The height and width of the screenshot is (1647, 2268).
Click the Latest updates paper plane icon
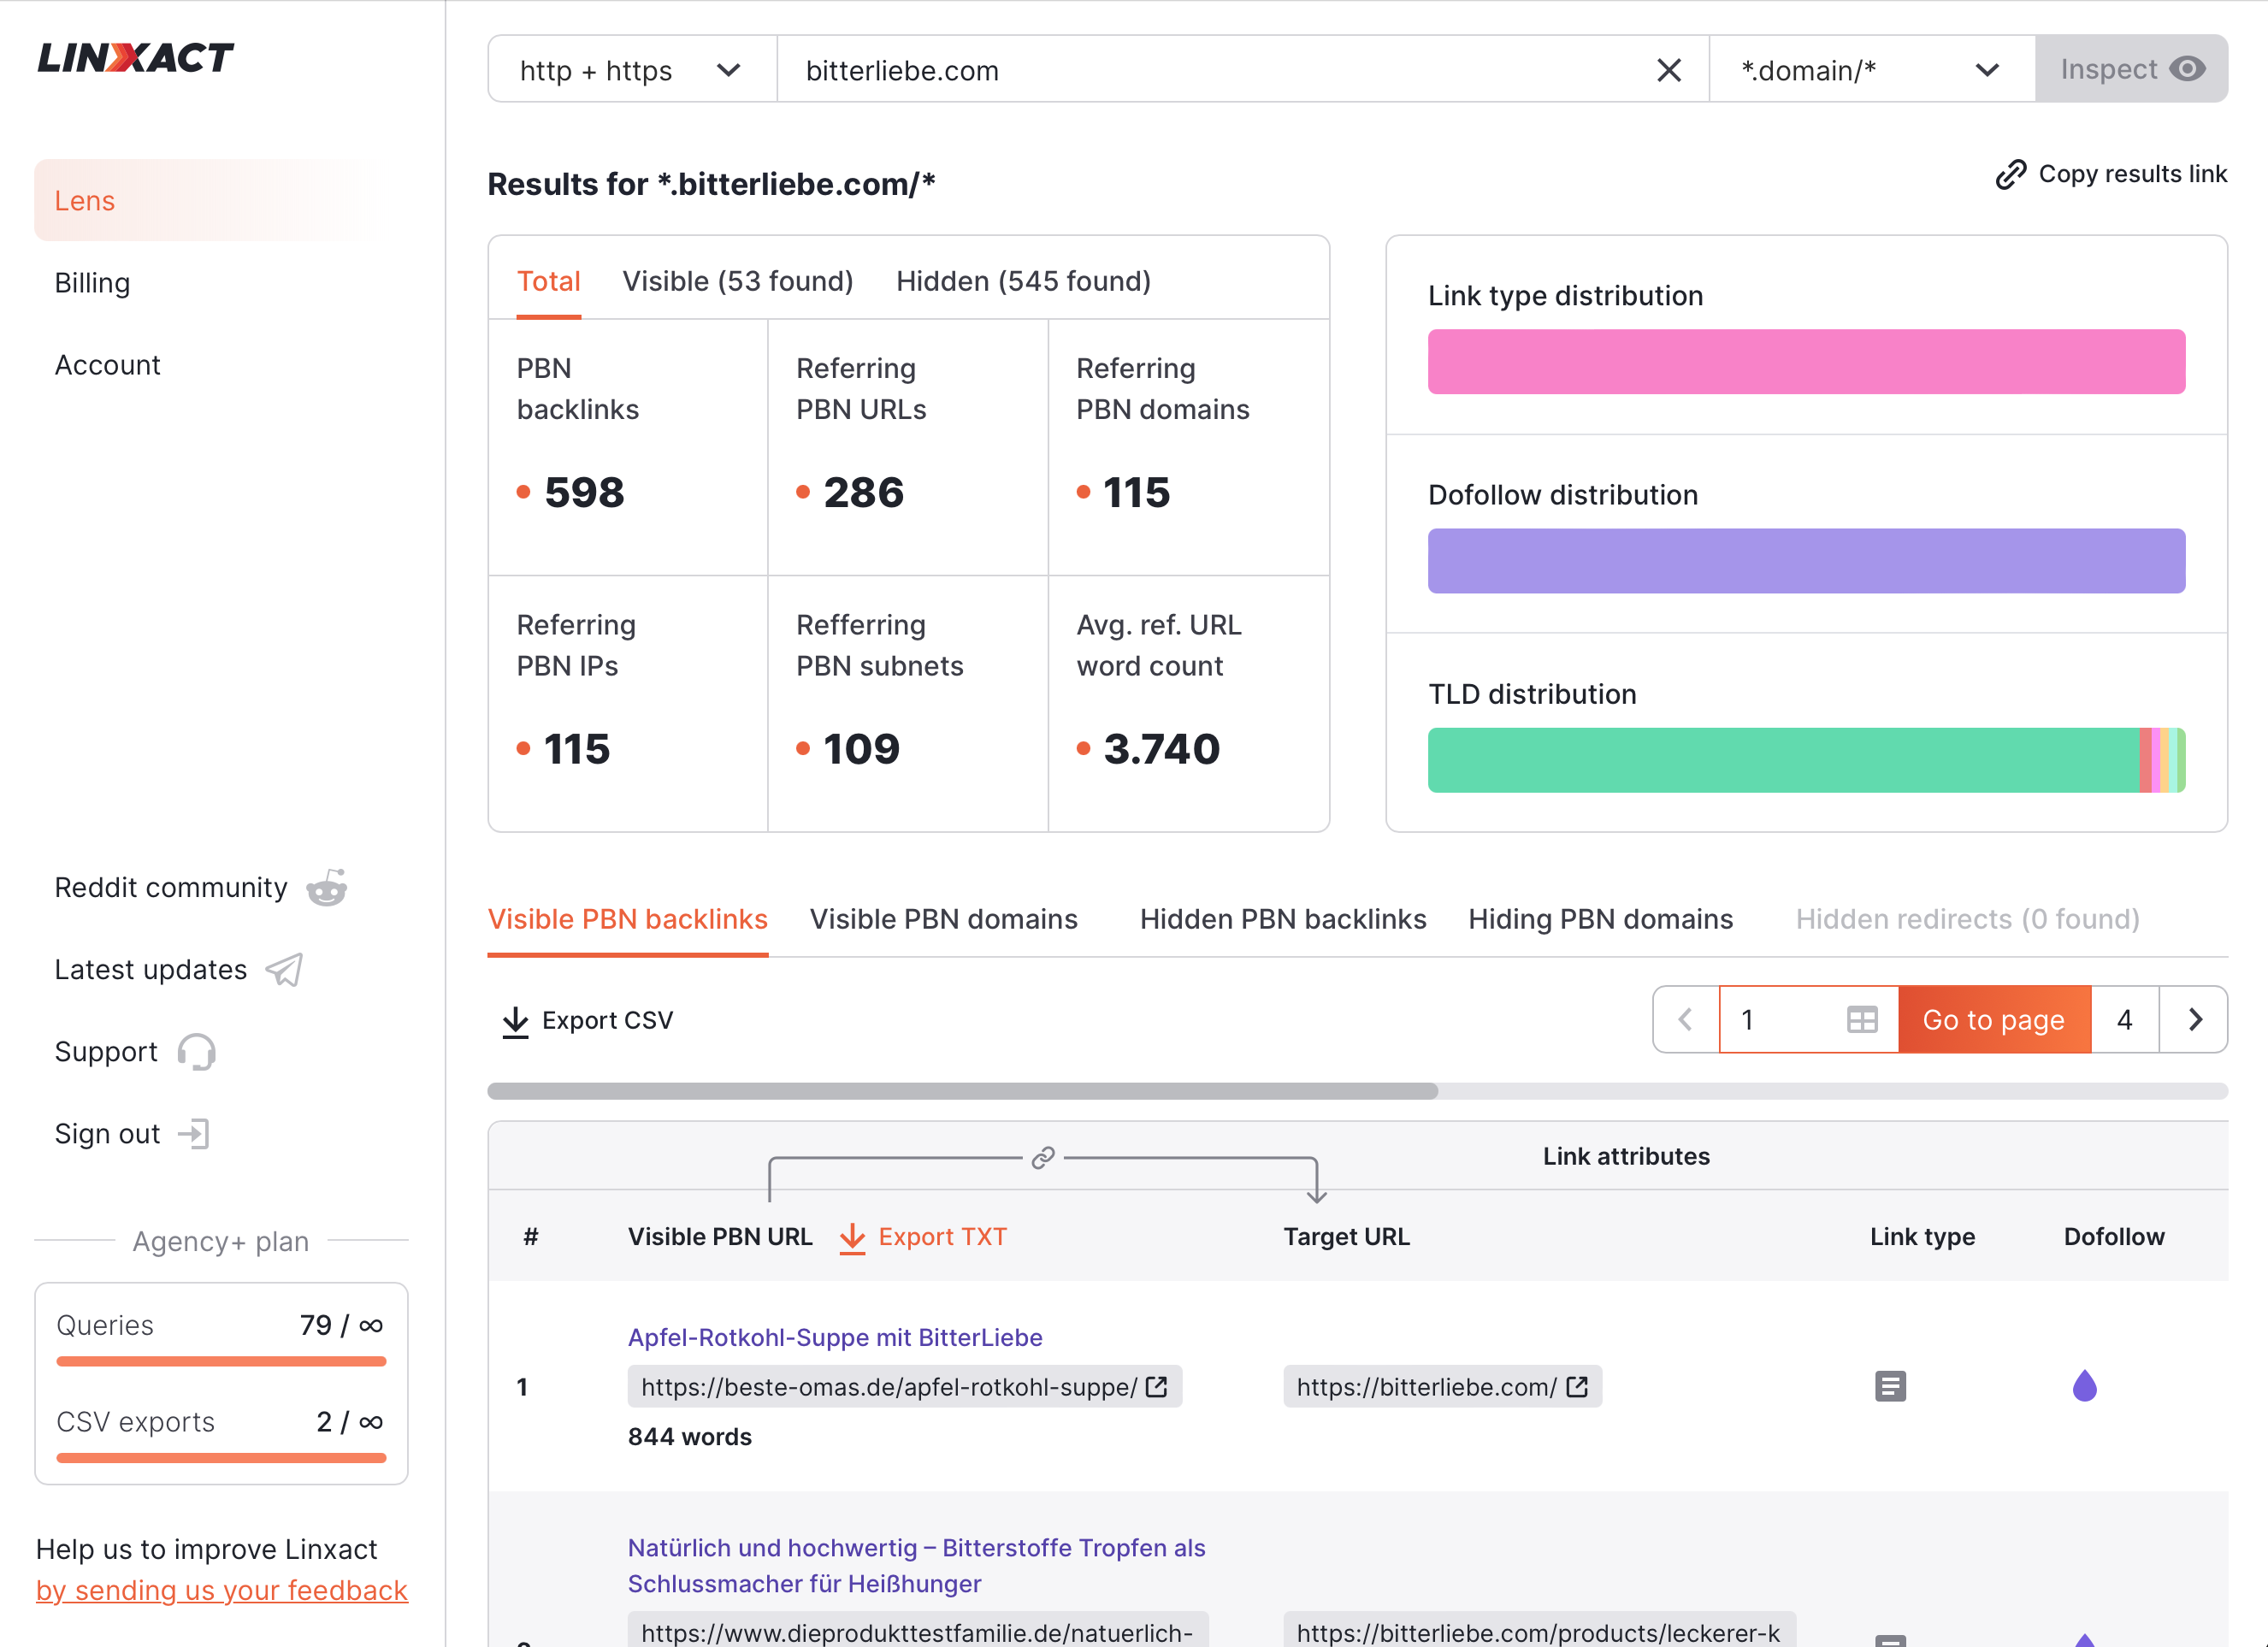point(284,969)
